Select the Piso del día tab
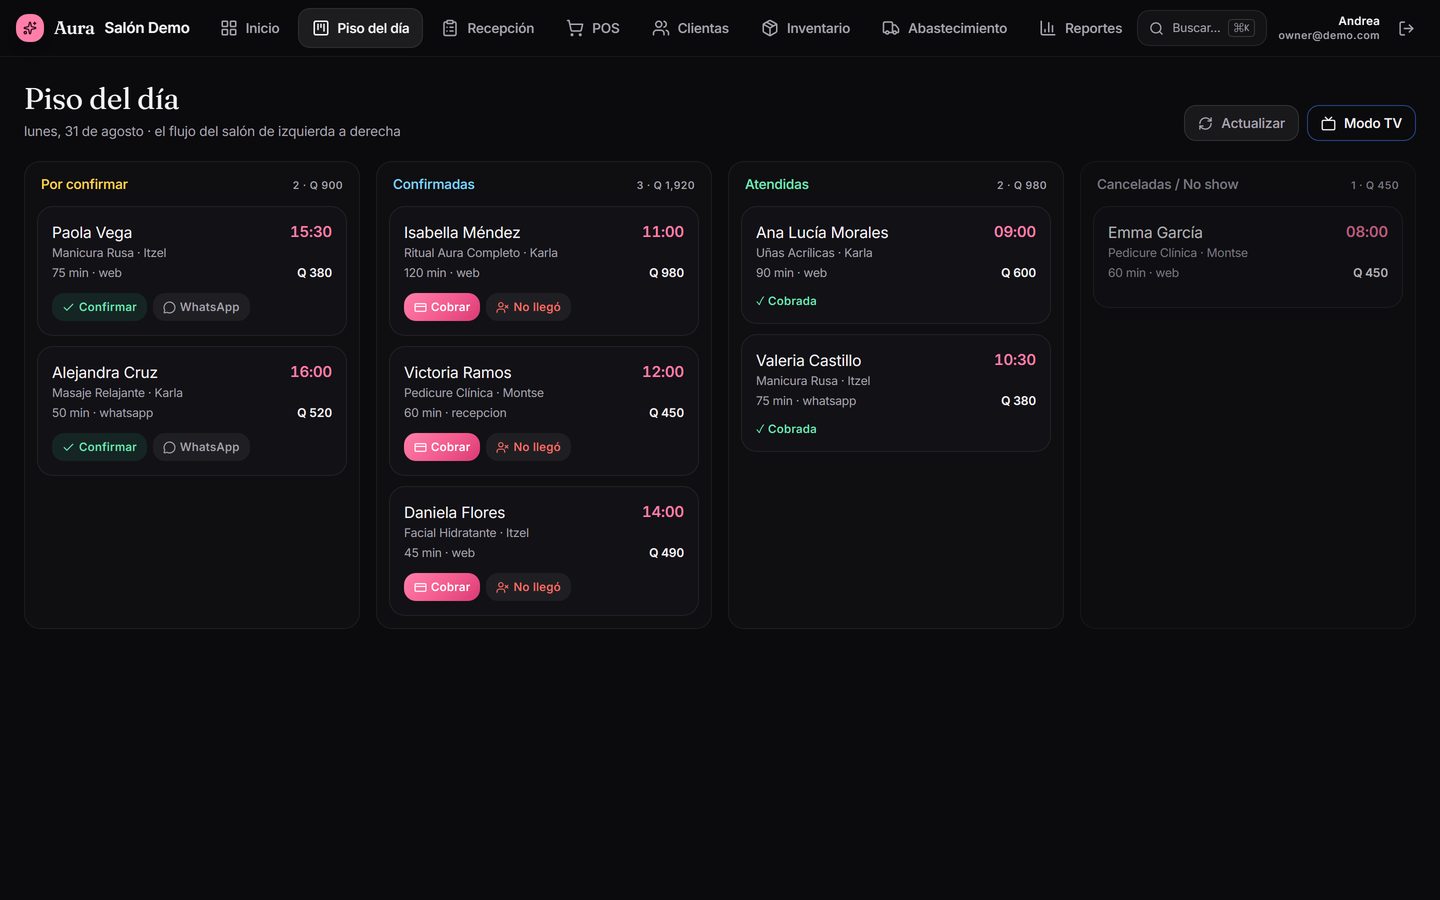This screenshot has height=900, width=1440. click(x=360, y=28)
